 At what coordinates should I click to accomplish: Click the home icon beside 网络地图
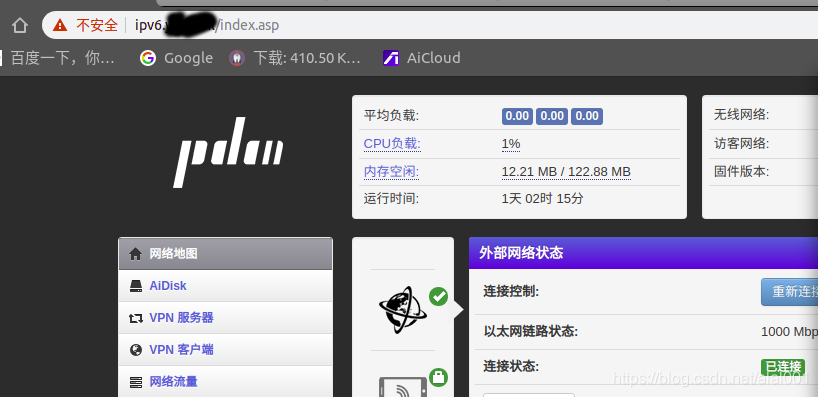(136, 254)
